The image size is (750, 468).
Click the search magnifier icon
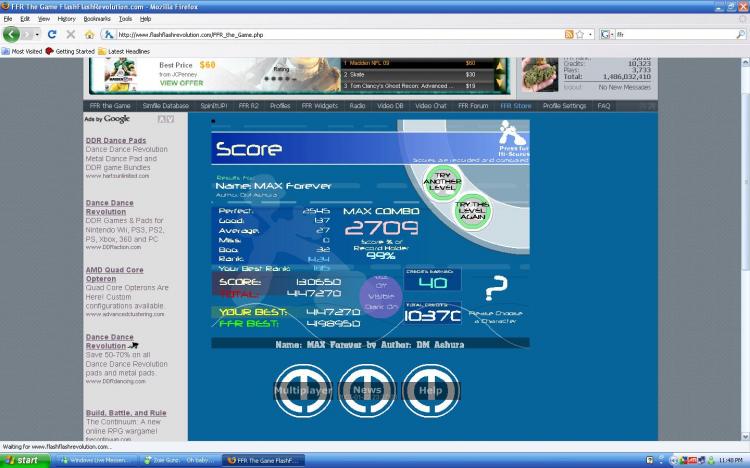coord(740,34)
